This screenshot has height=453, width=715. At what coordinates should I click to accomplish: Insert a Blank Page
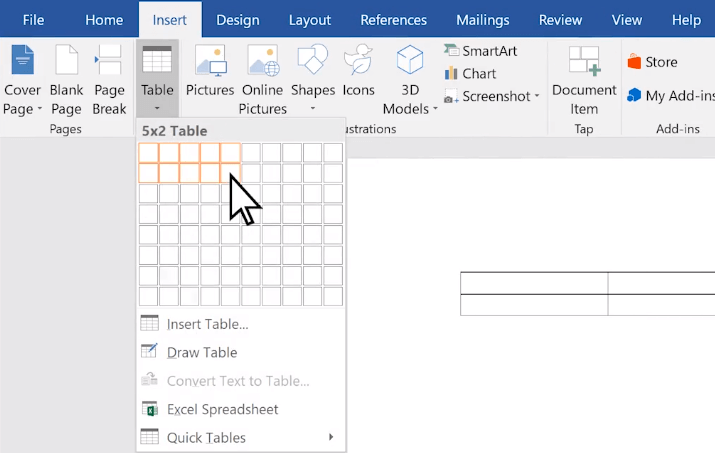pos(66,62)
